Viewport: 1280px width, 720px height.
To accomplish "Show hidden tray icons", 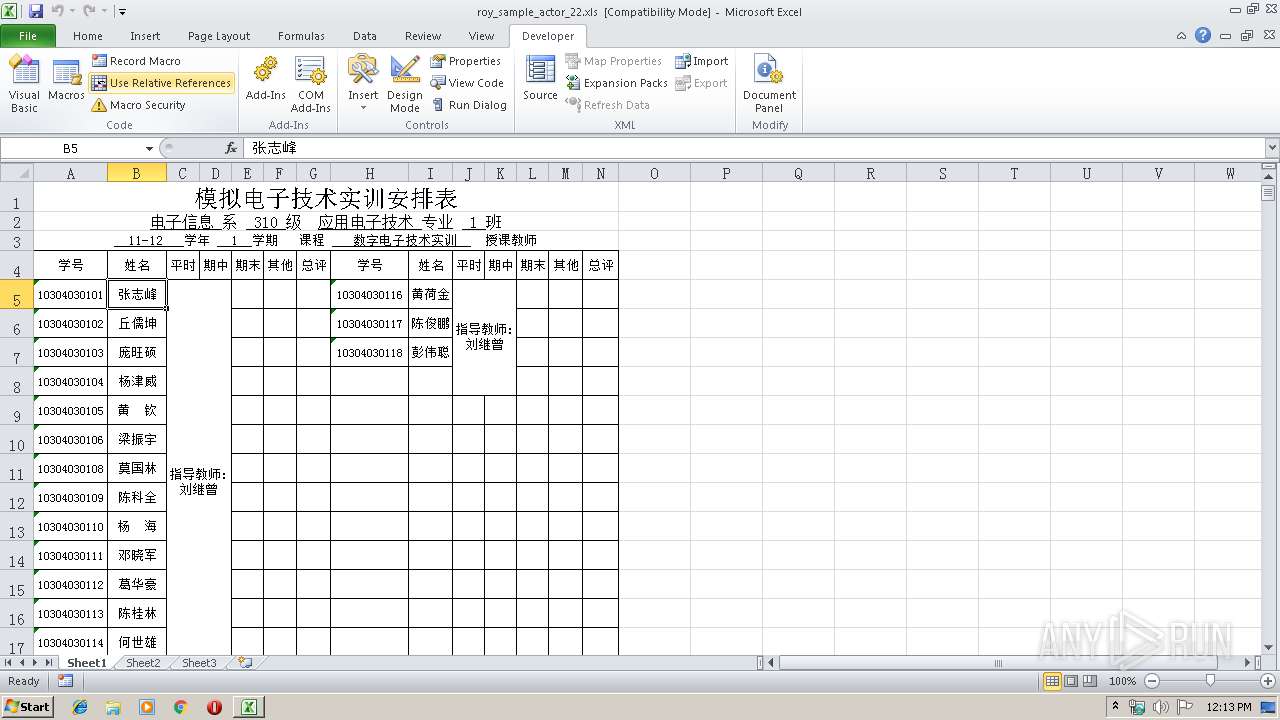I will coord(1116,707).
